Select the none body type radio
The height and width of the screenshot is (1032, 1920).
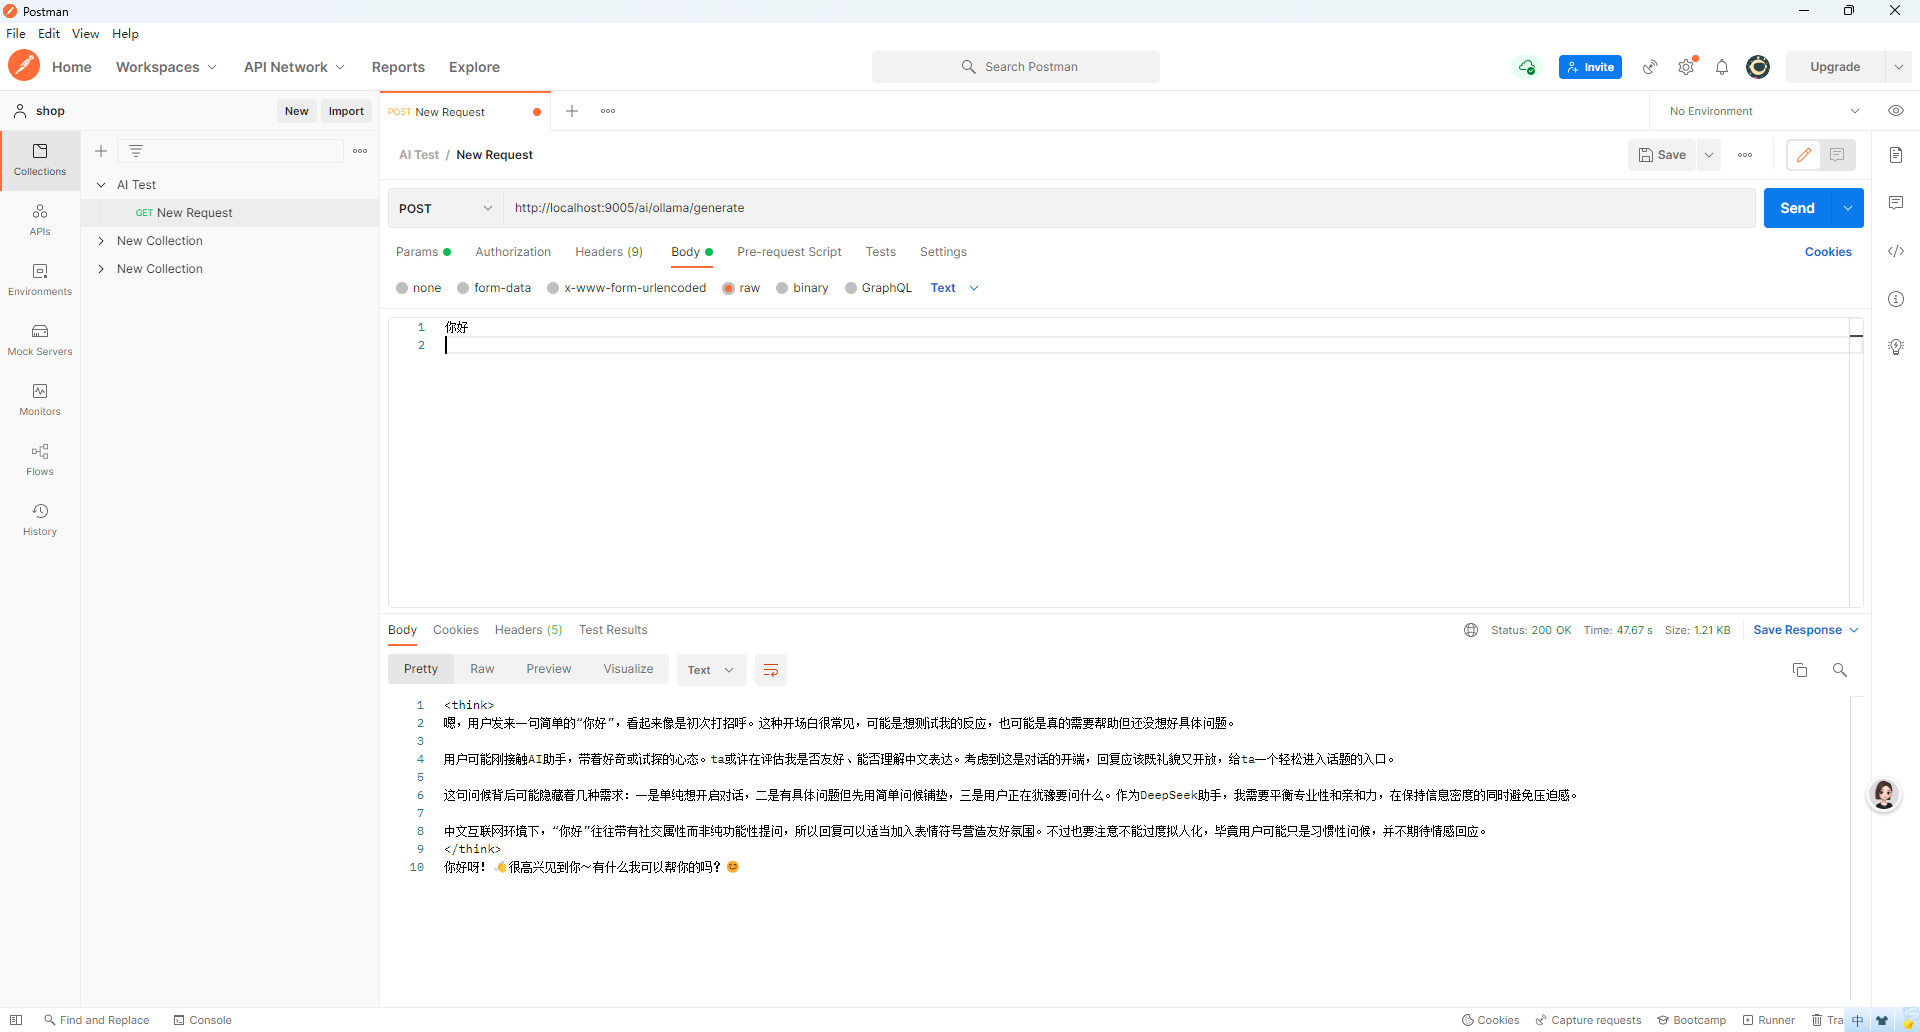coord(402,288)
